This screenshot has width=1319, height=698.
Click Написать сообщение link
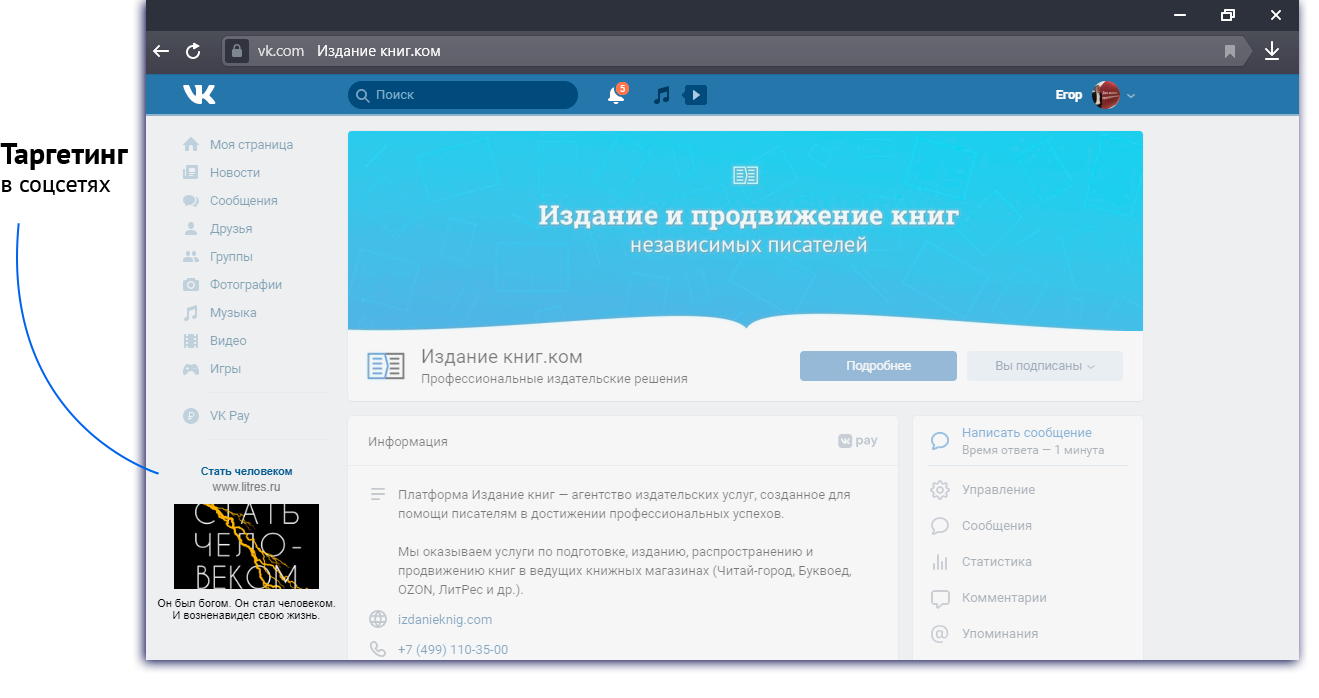tap(1027, 433)
